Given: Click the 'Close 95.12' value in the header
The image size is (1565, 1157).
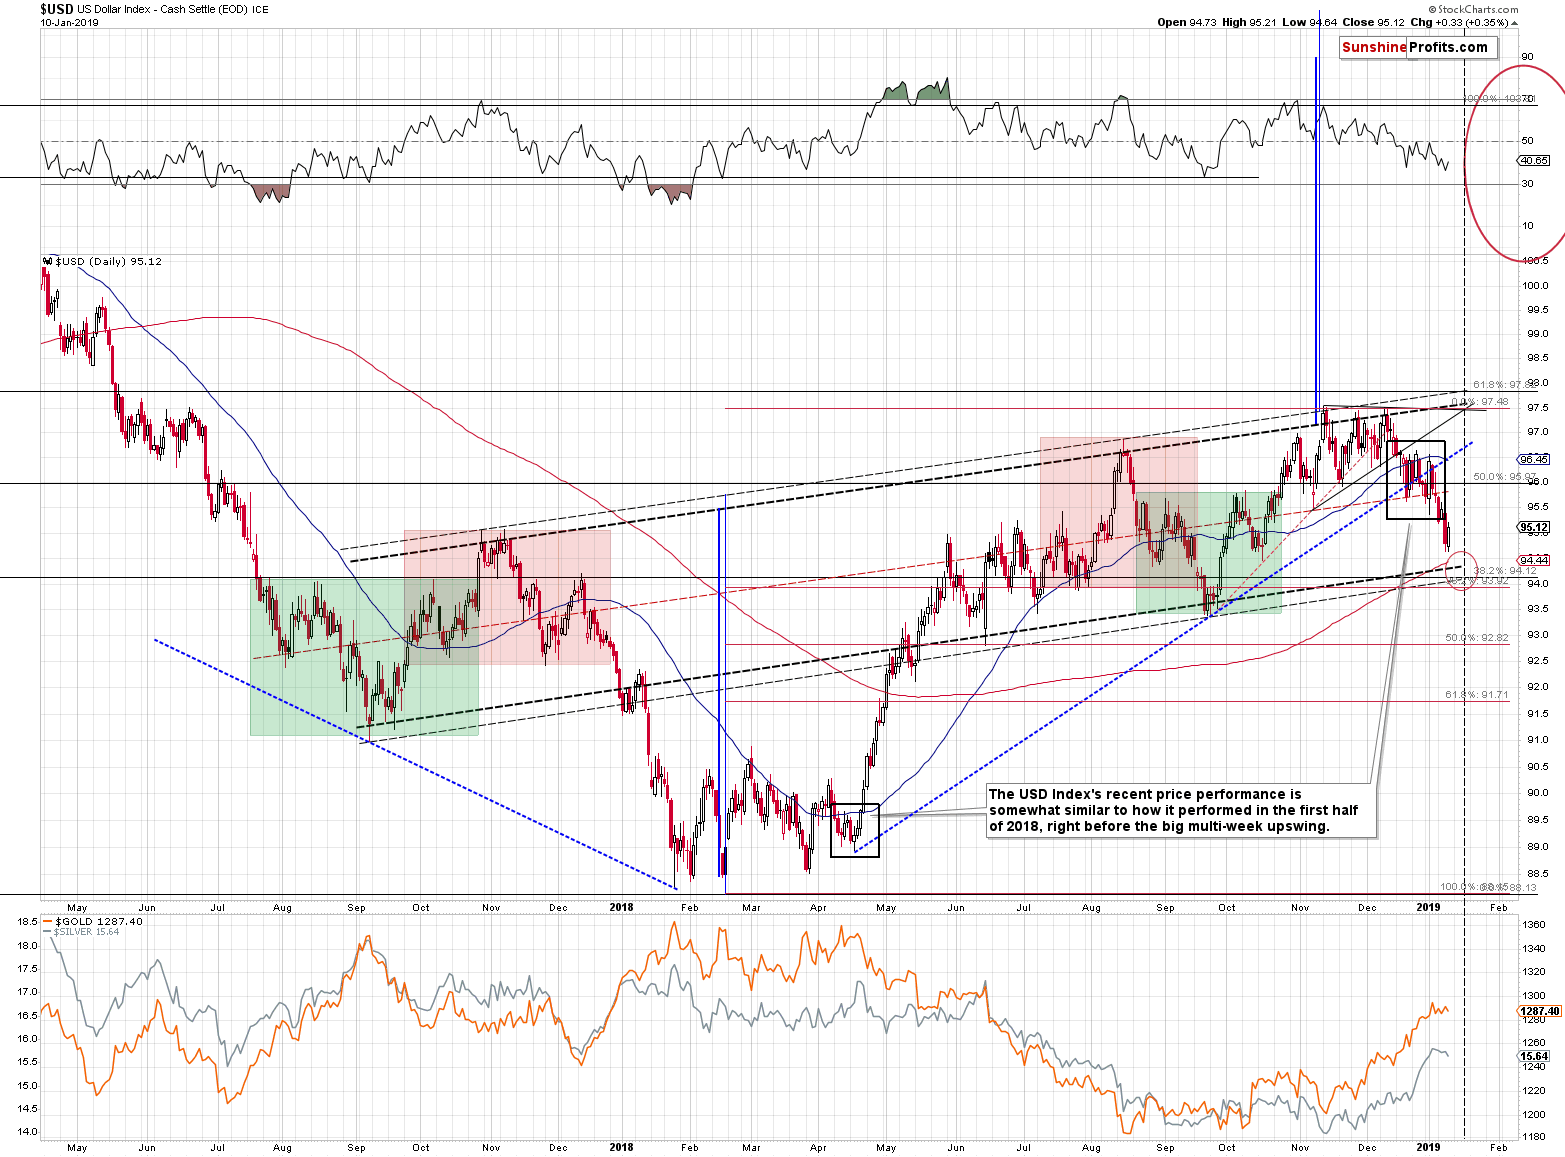Looking at the screenshot, I should click(x=1374, y=22).
